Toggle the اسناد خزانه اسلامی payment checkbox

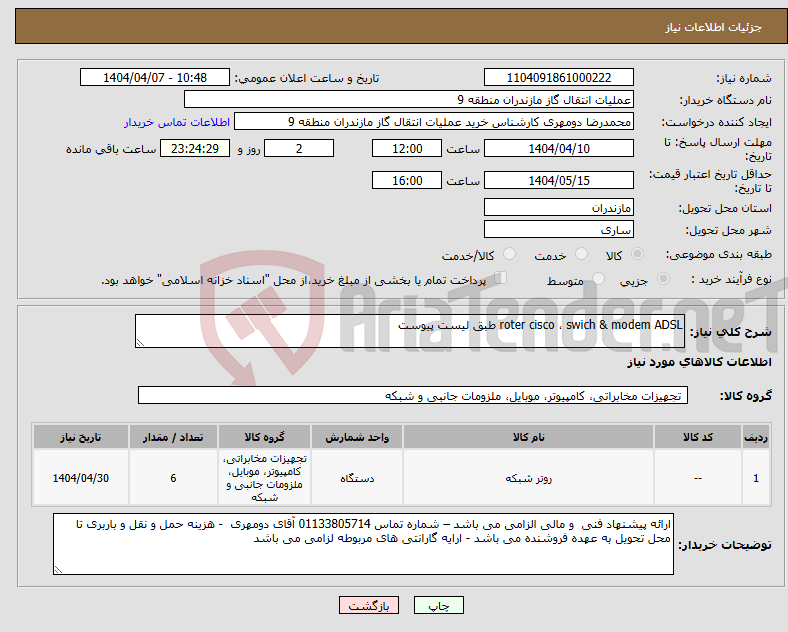click(x=500, y=278)
